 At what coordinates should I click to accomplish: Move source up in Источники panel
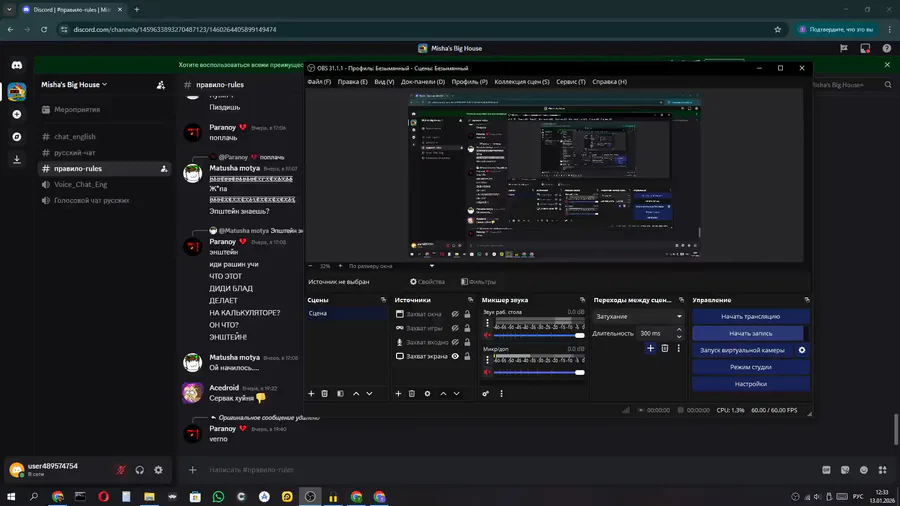click(x=443, y=394)
